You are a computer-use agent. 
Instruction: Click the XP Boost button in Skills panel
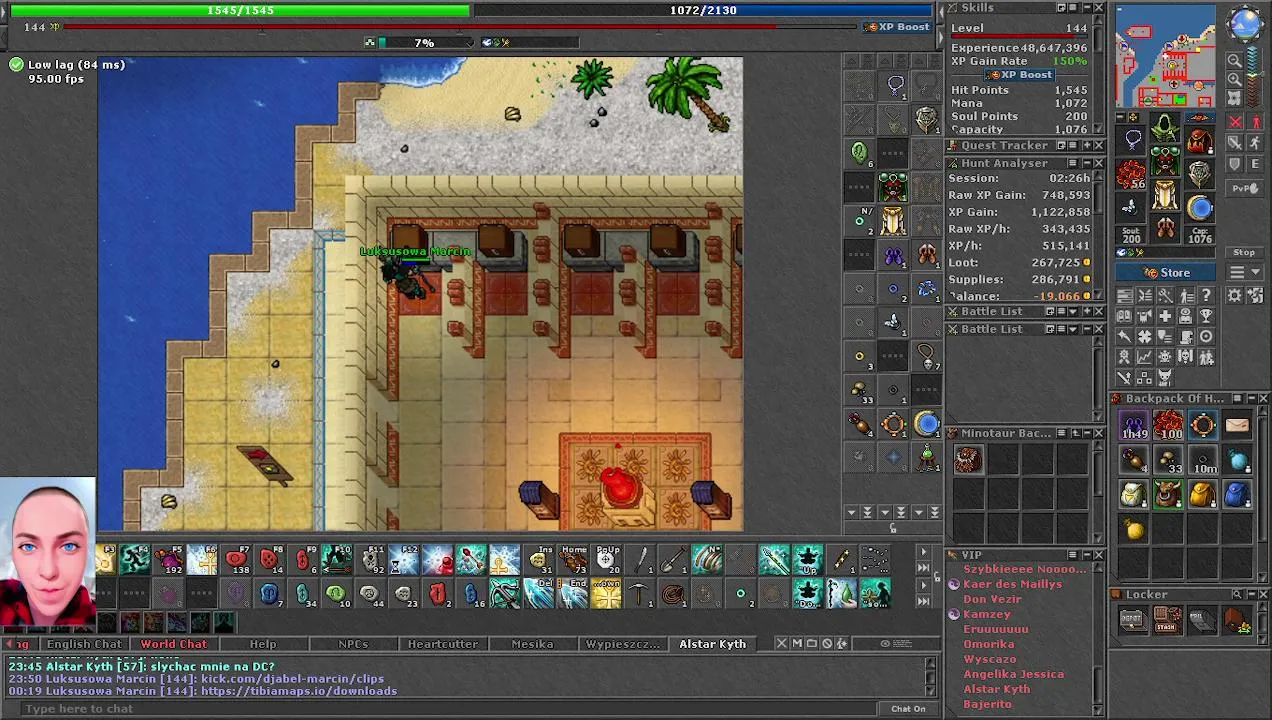coord(1019,75)
